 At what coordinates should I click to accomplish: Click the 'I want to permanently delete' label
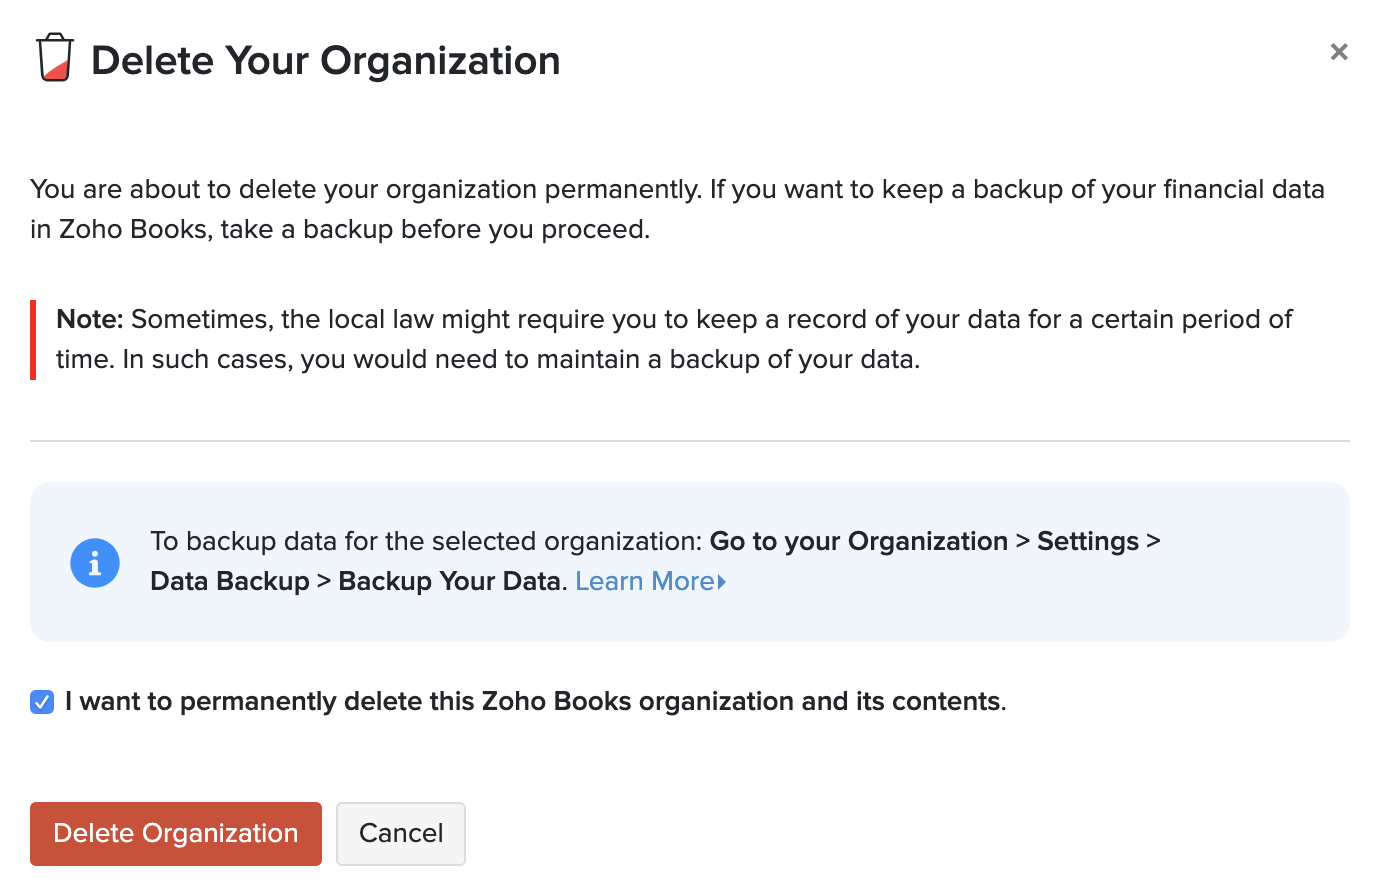click(x=535, y=702)
